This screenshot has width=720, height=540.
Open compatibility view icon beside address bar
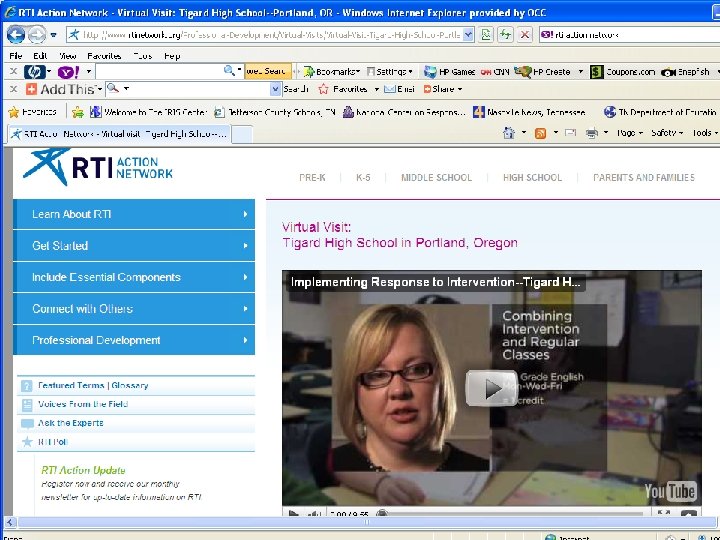[x=486, y=34]
